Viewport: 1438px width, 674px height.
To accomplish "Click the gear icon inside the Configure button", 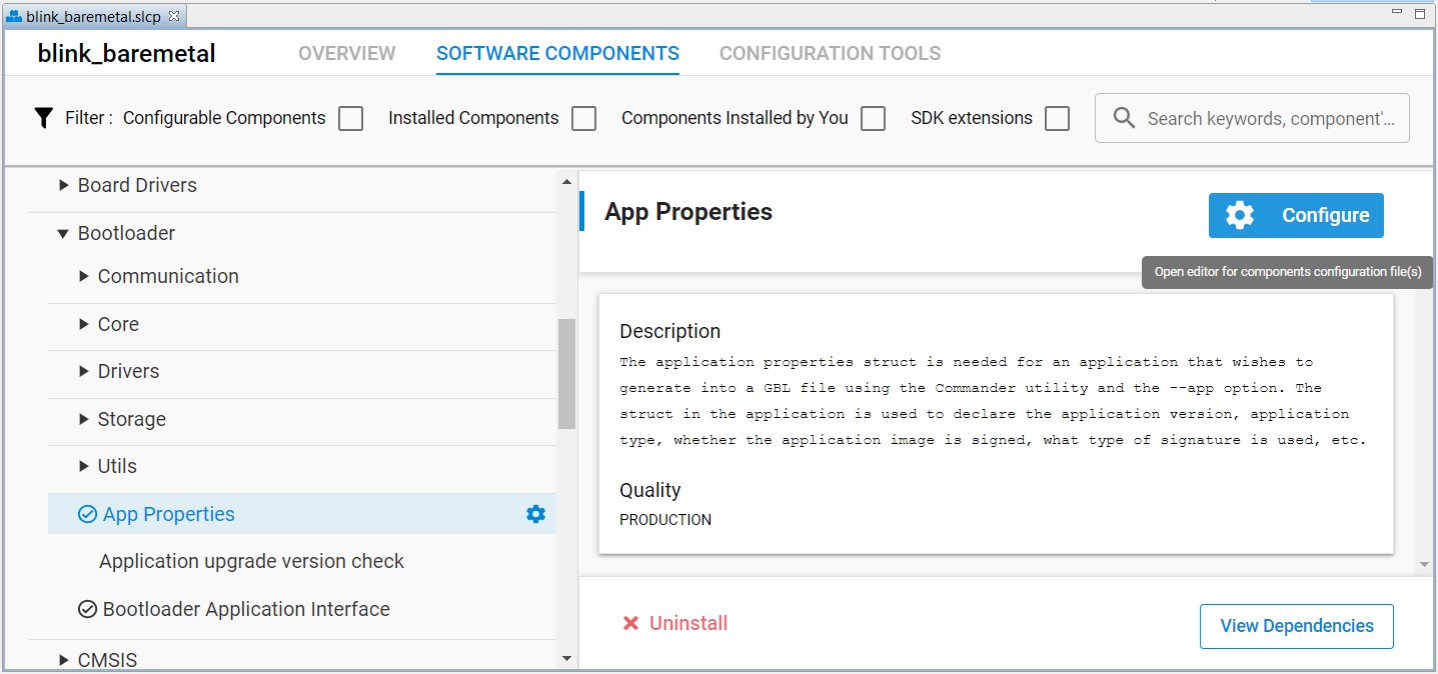I will [x=1239, y=215].
